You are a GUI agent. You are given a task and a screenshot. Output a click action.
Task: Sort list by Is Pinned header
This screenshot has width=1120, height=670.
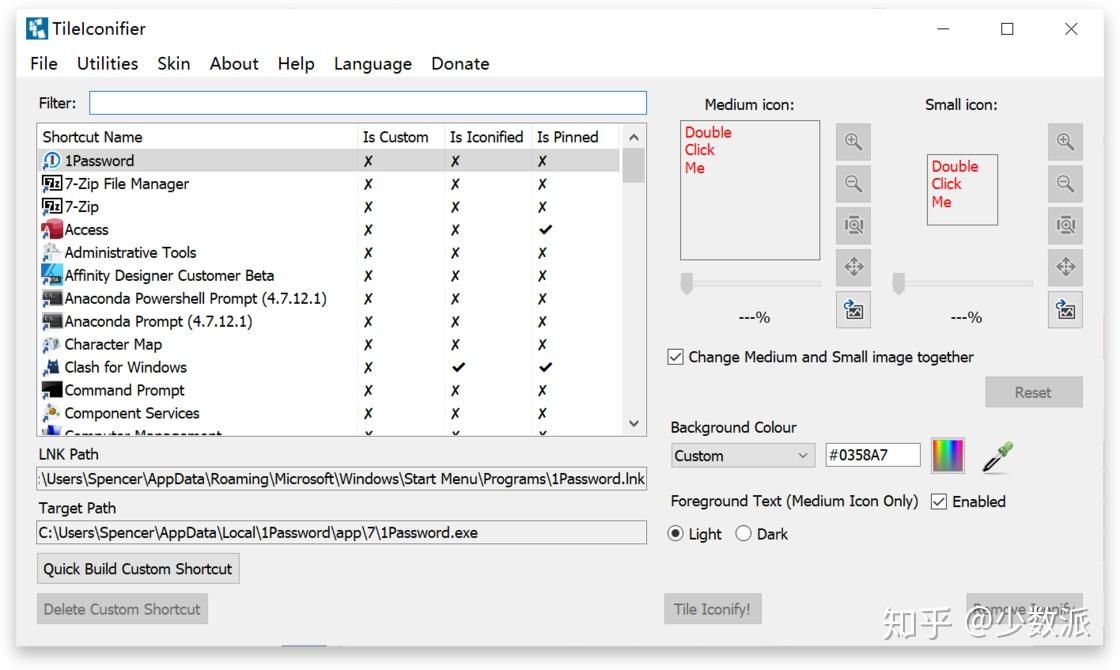click(576, 136)
